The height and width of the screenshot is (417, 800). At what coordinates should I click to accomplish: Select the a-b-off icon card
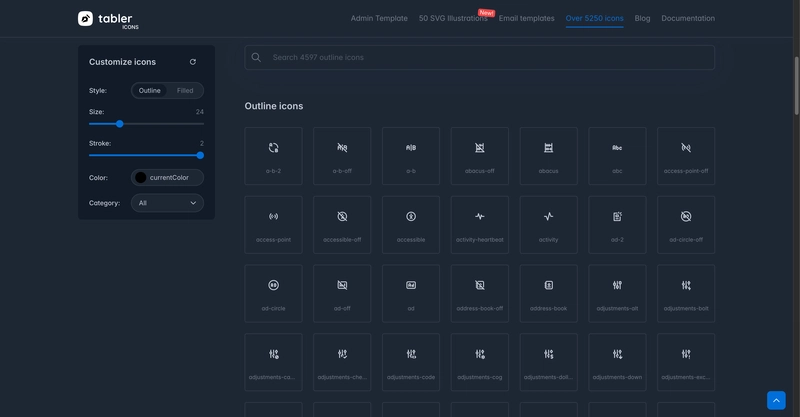click(342, 156)
